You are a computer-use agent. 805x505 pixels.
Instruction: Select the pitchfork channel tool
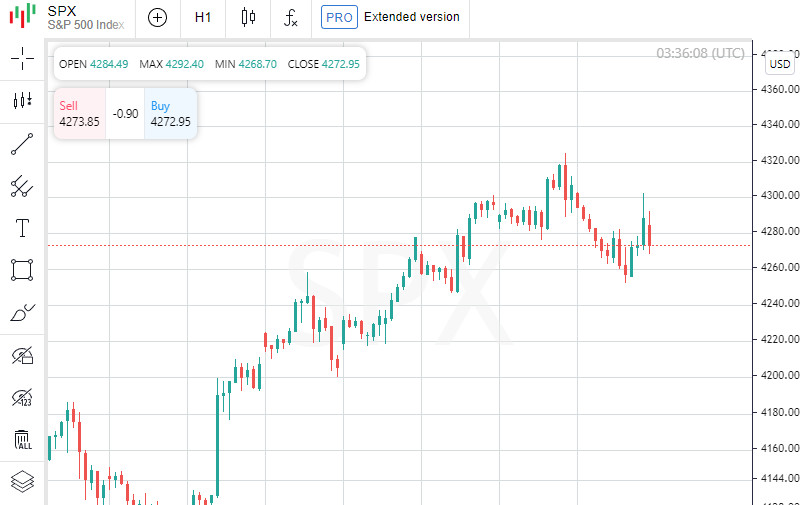22,186
